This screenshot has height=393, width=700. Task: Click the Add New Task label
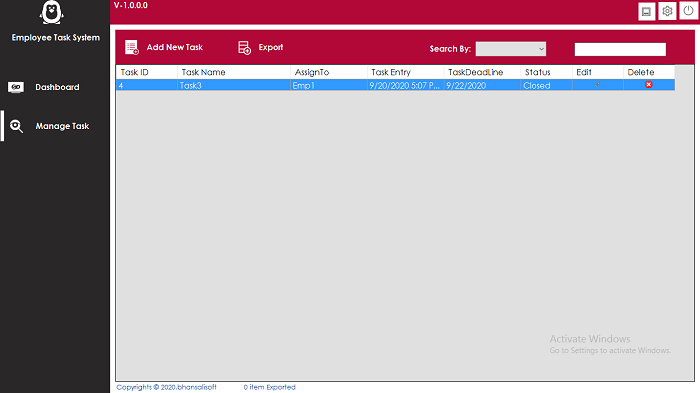(x=175, y=47)
